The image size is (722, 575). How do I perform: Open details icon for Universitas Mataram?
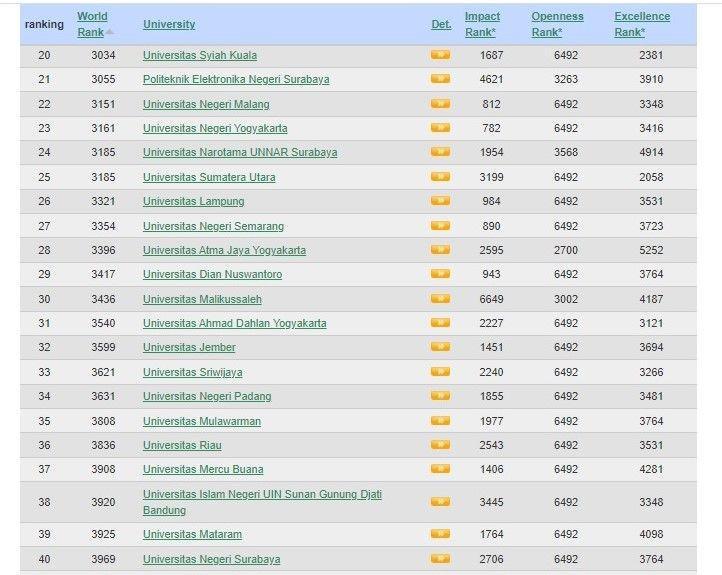click(440, 534)
